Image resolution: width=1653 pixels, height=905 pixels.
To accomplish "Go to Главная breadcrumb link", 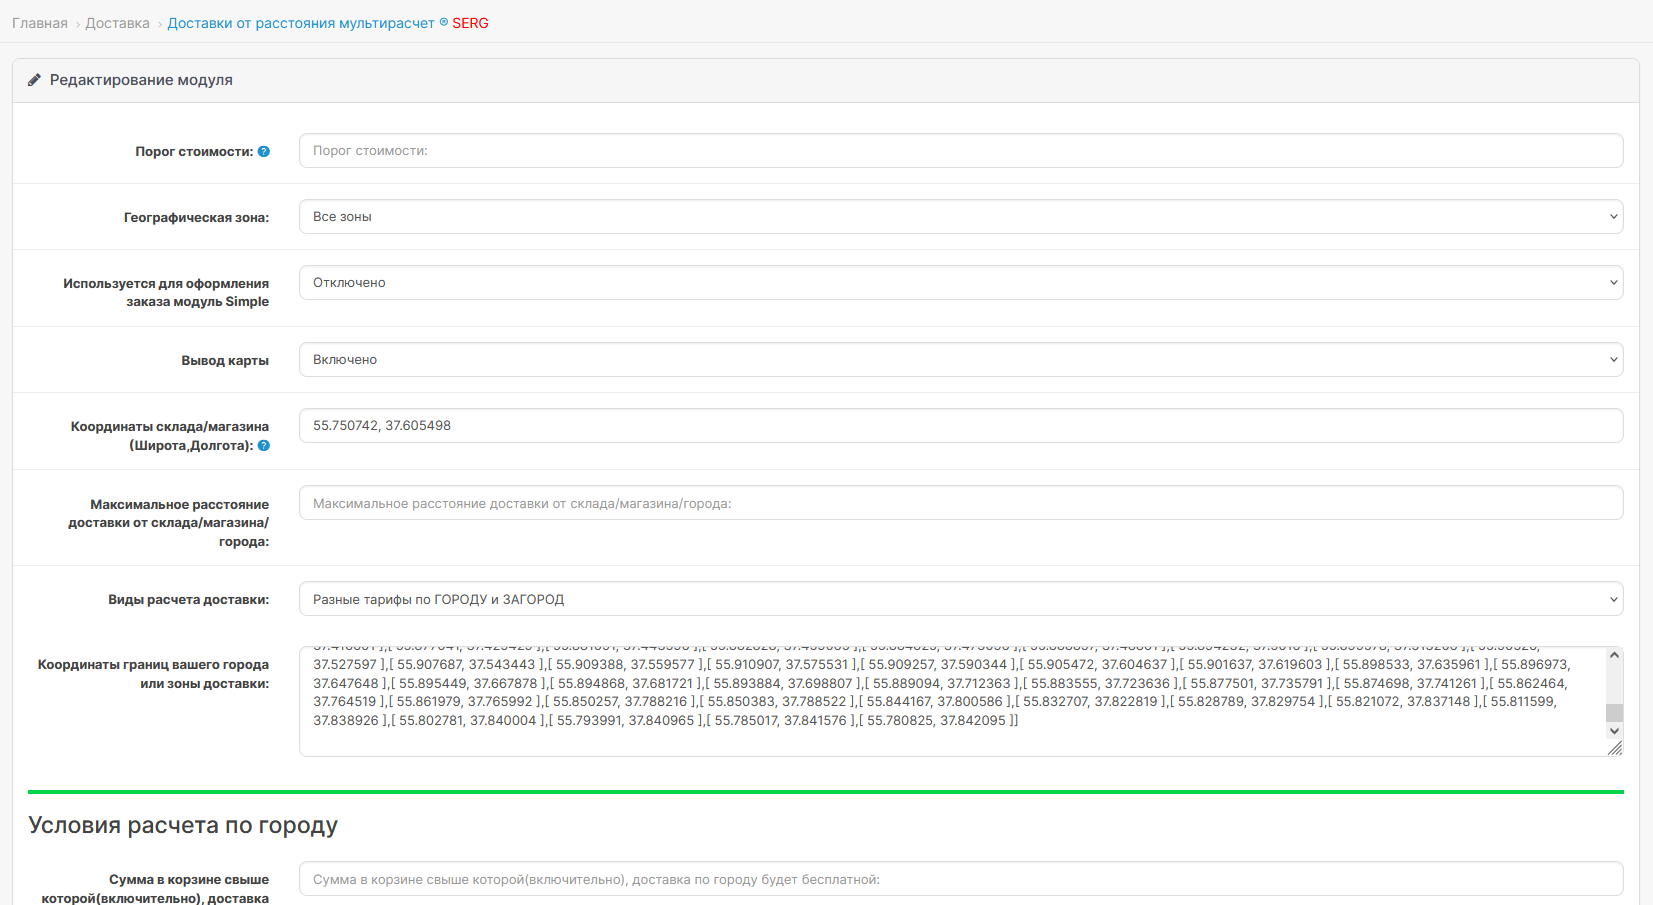I will 40,23.
